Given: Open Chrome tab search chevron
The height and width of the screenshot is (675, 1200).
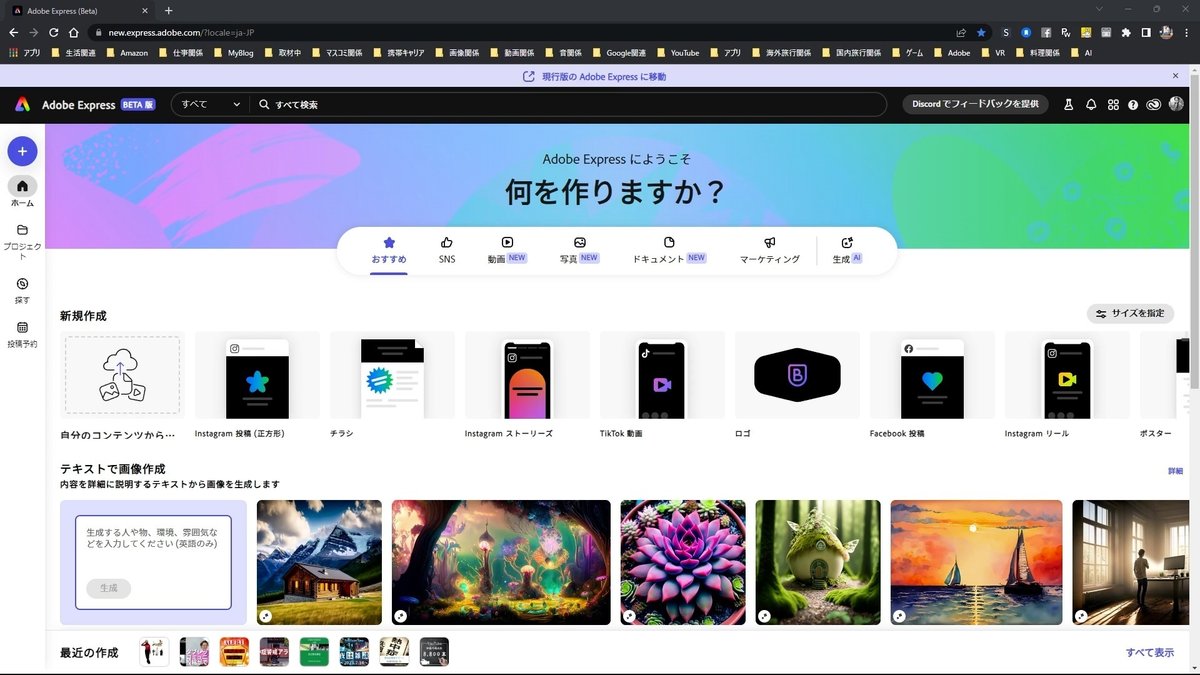Looking at the screenshot, I should tap(1101, 9).
